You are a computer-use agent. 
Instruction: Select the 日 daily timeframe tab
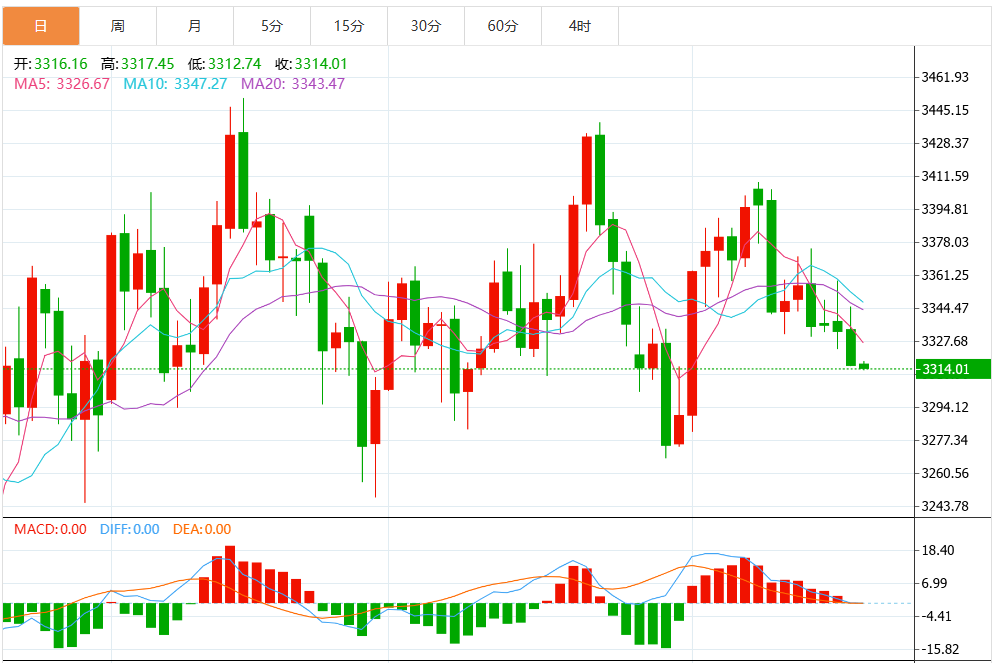click(x=41, y=26)
